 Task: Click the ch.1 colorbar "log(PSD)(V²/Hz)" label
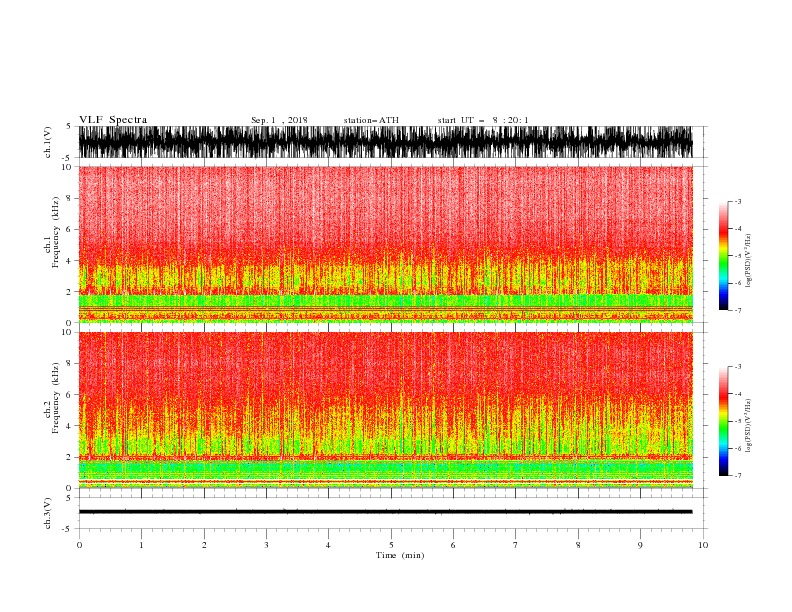point(748,261)
